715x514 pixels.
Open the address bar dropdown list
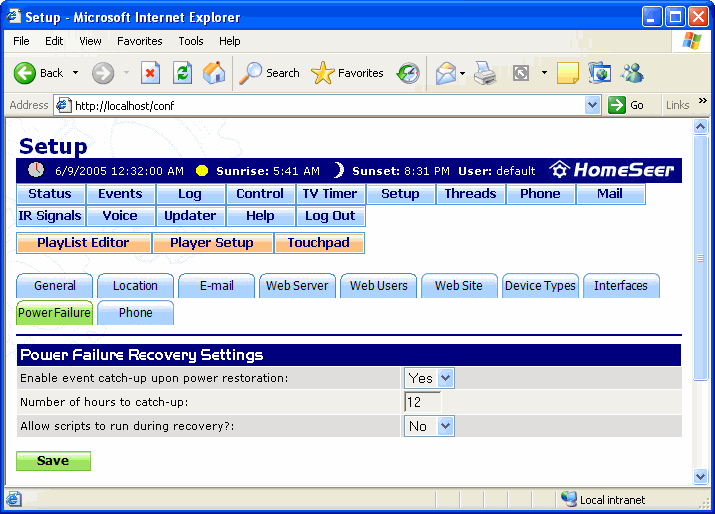point(592,105)
